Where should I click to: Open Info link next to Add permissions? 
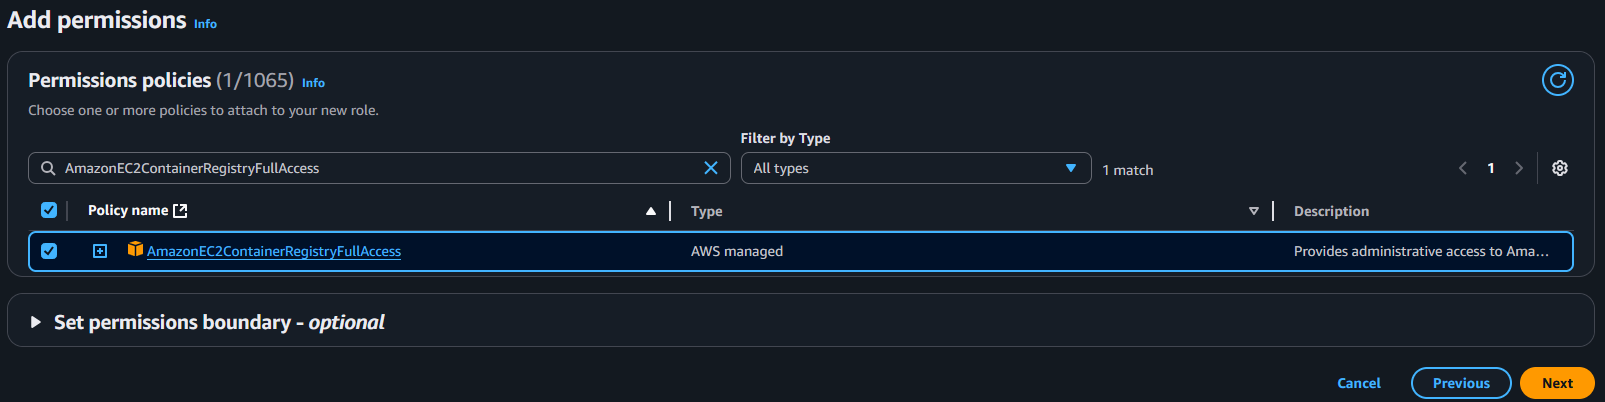click(205, 24)
